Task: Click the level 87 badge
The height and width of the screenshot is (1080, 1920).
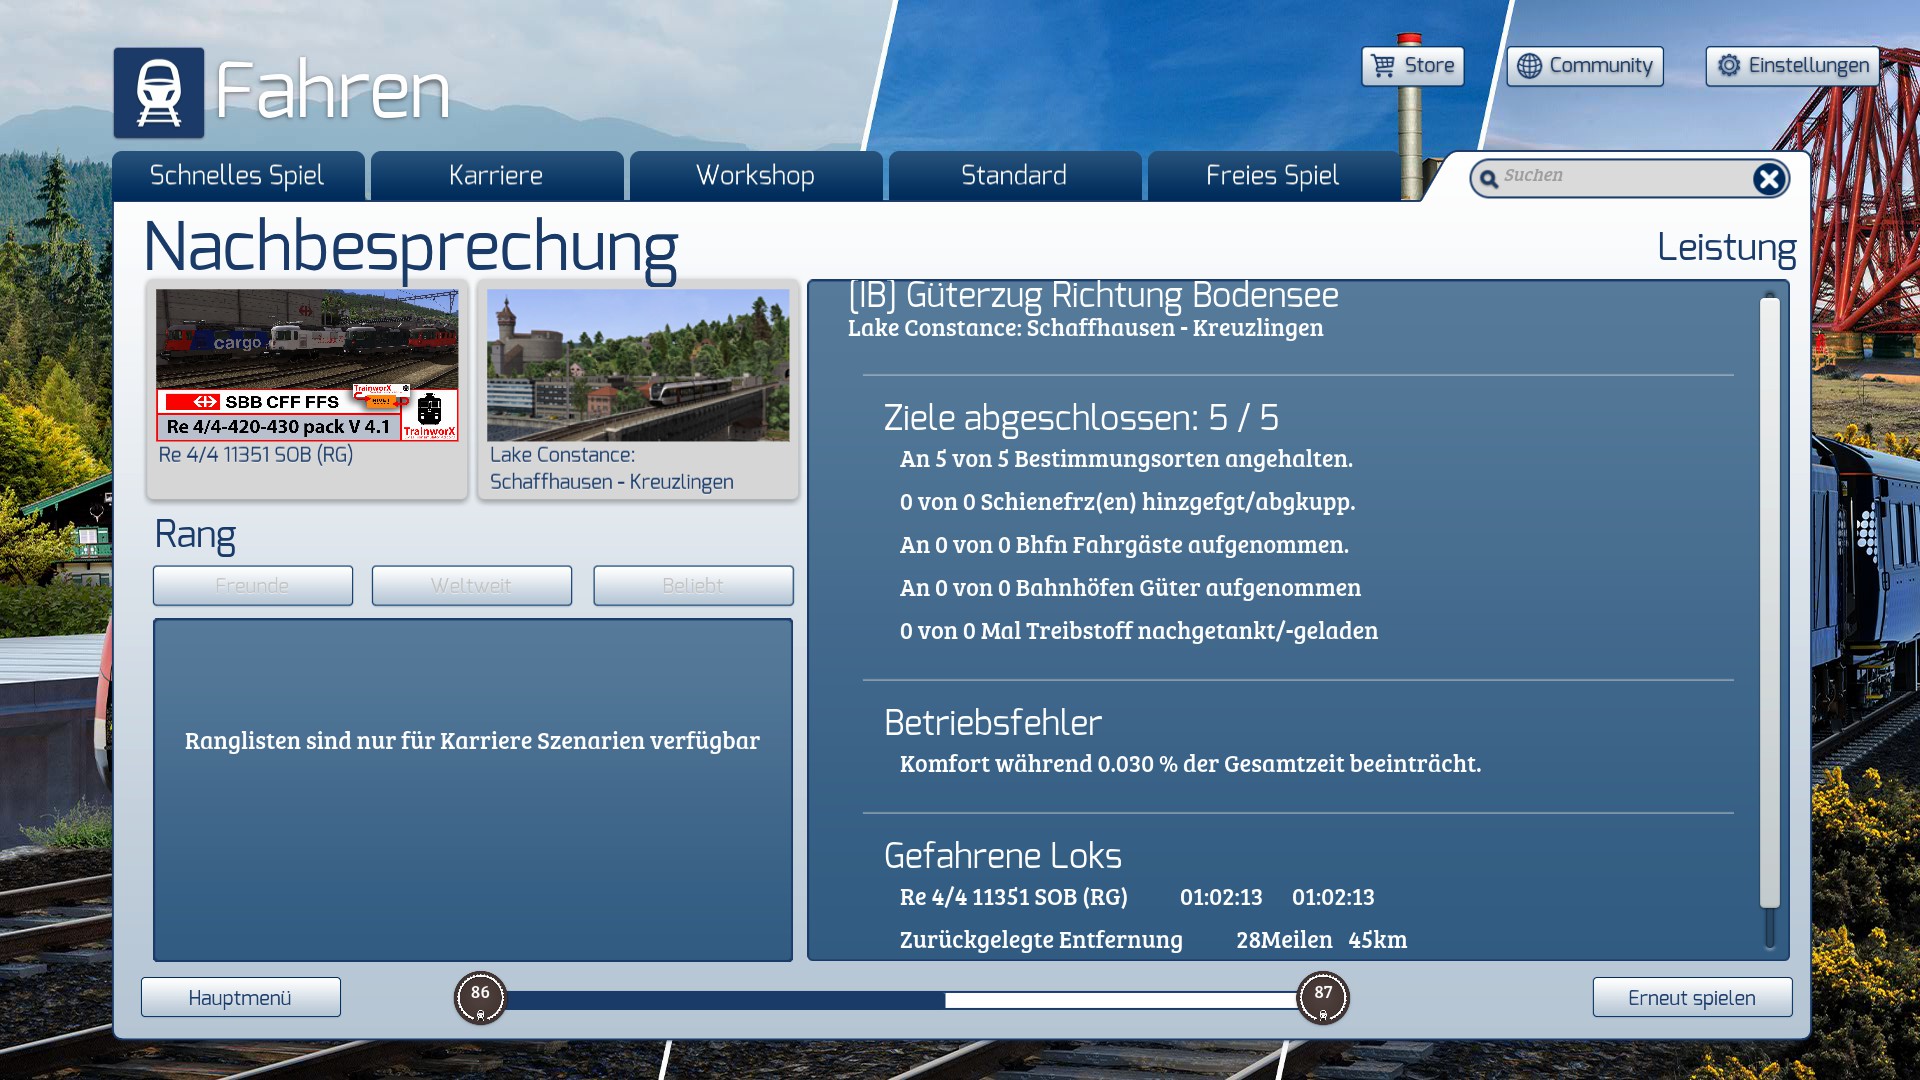Action: point(1322,997)
